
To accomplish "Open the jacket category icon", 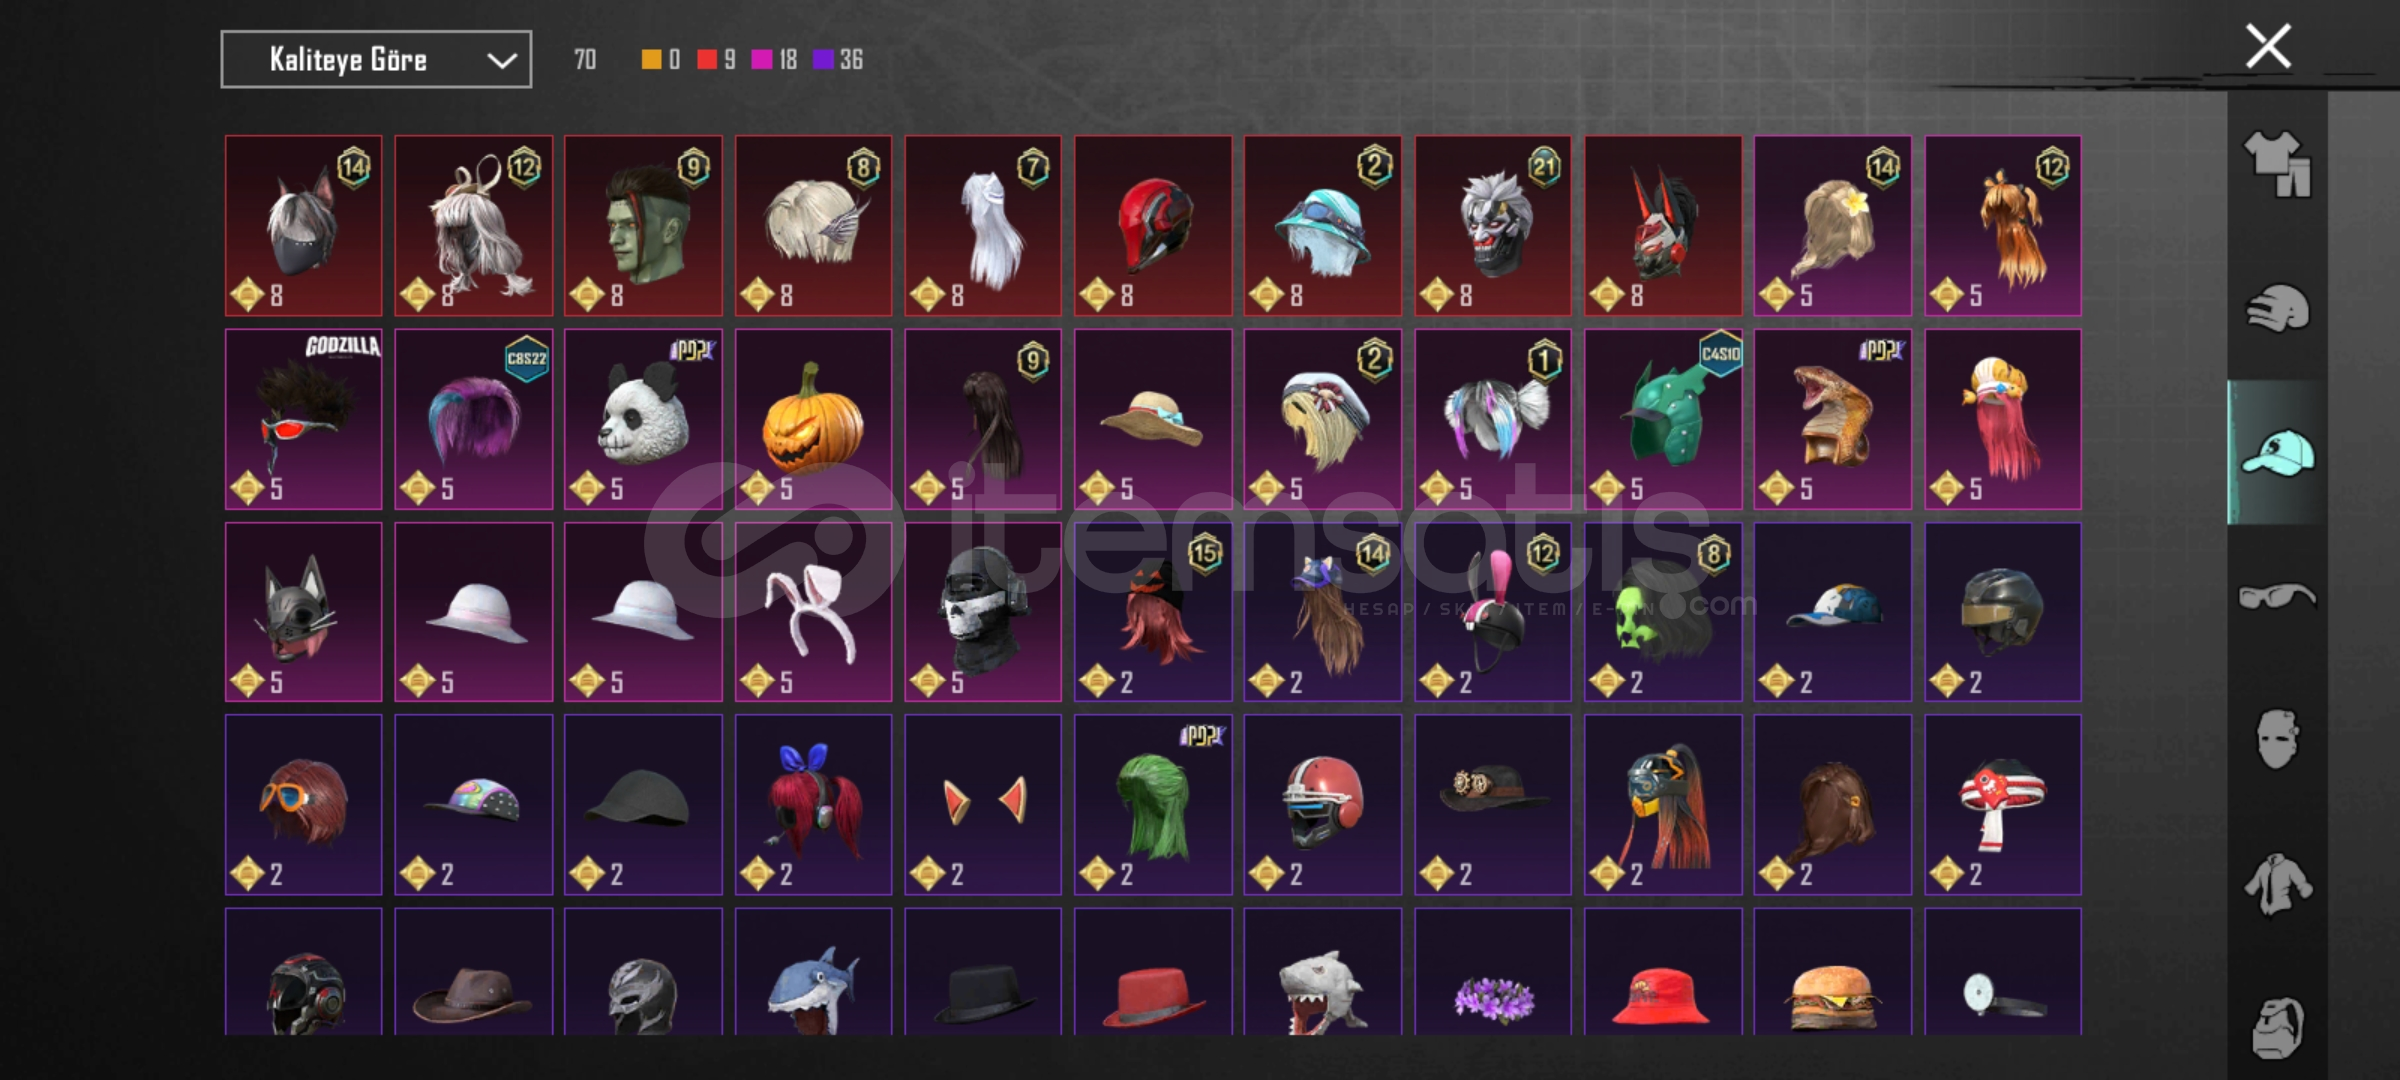I will click(x=2277, y=884).
